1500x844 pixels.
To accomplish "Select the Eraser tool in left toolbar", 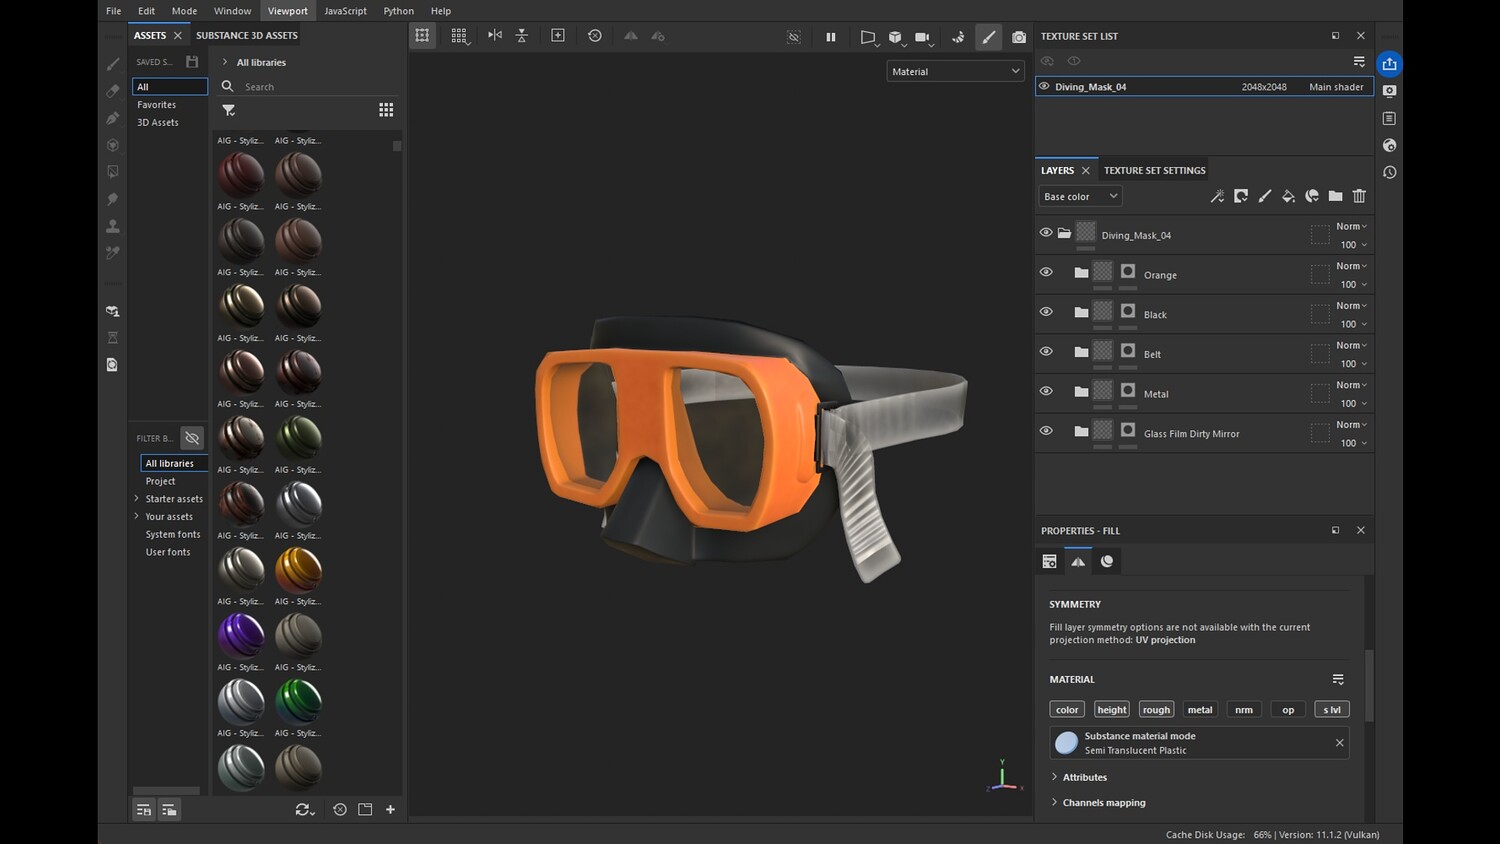I will point(113,91).
